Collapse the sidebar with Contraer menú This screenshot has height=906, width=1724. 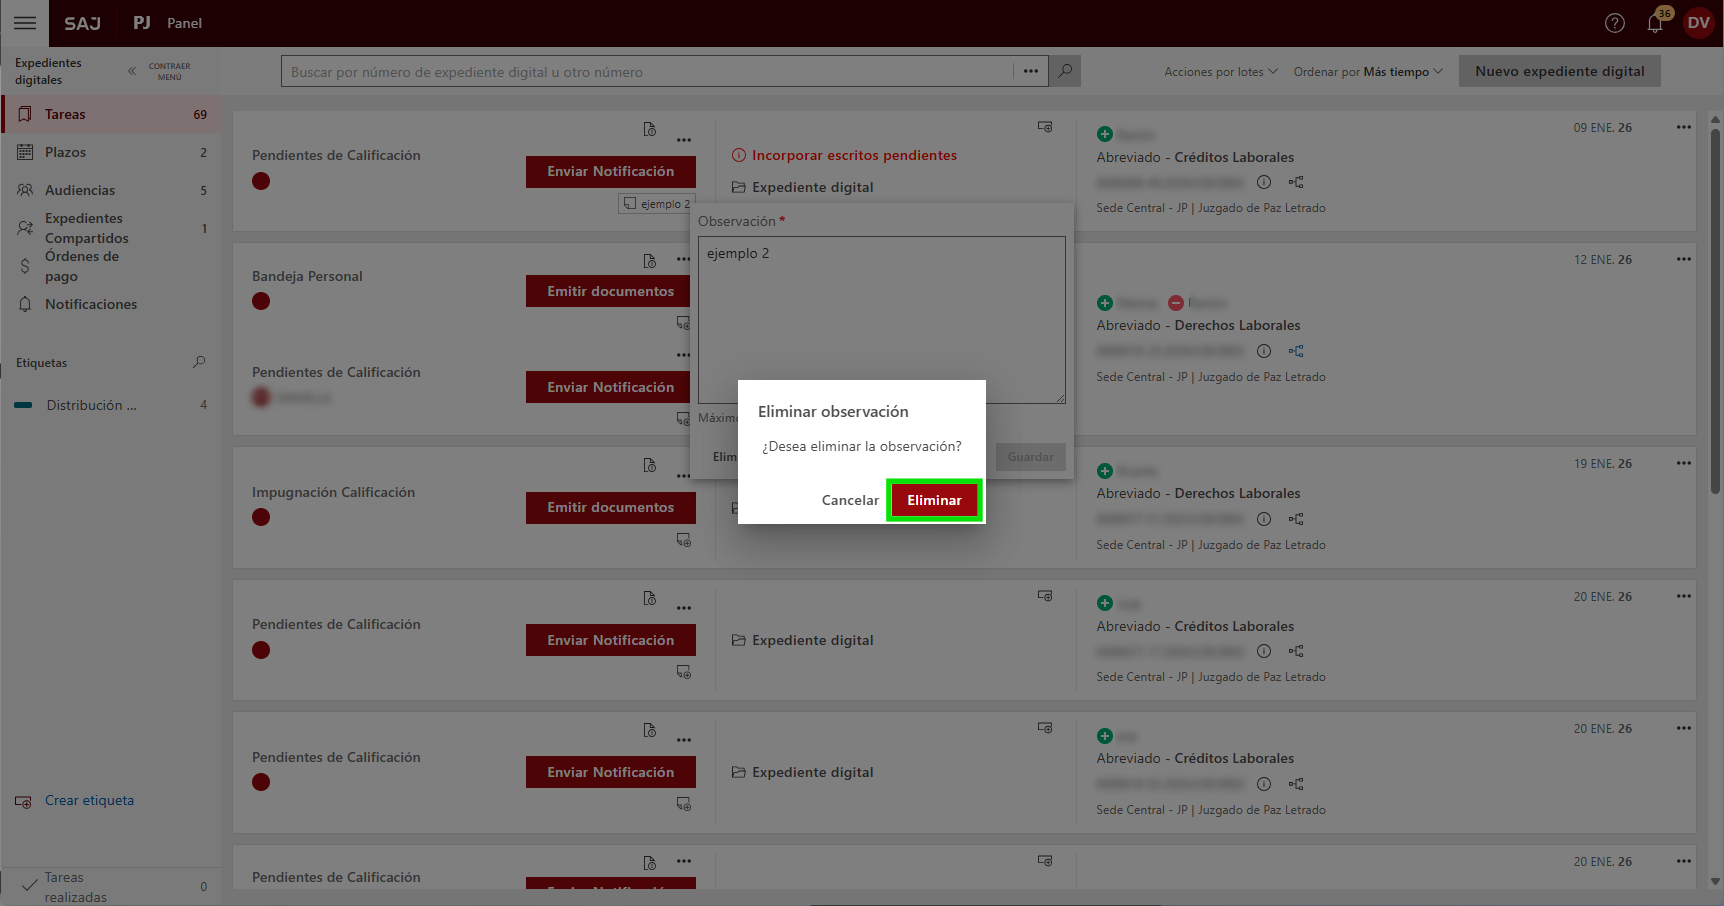(x=160, y=71)
